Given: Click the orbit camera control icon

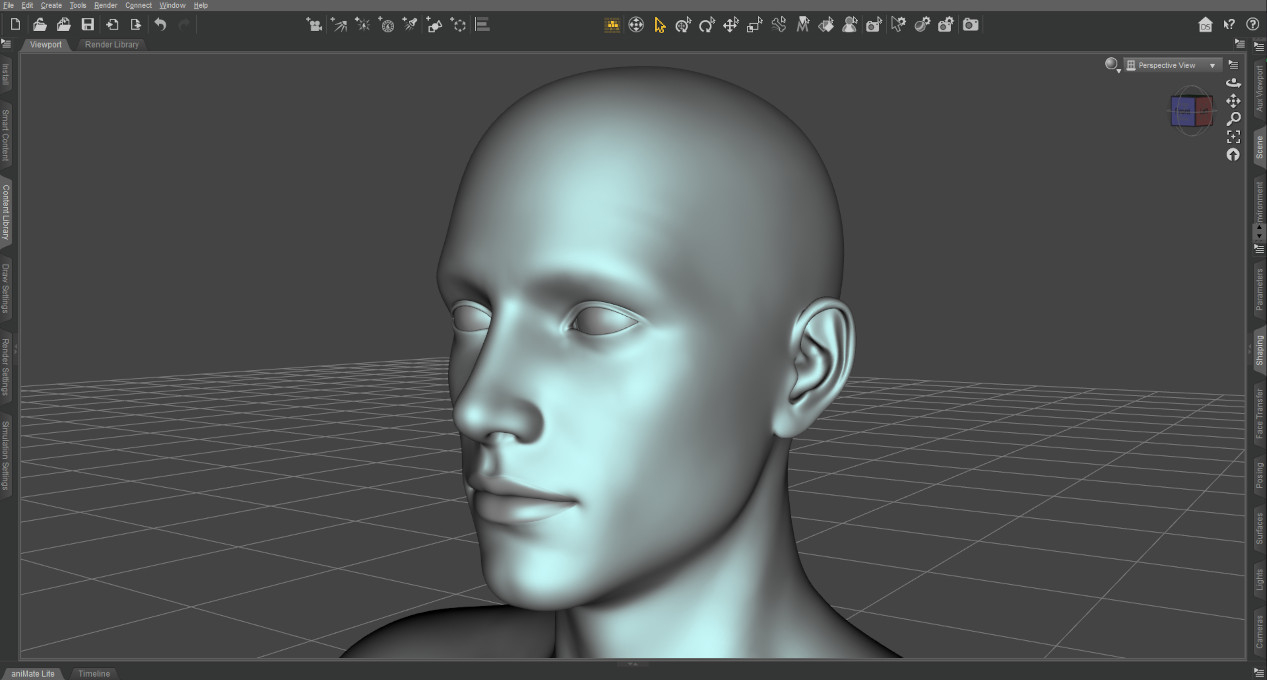Looking at the screenshot, I should tap(1233, 83).
